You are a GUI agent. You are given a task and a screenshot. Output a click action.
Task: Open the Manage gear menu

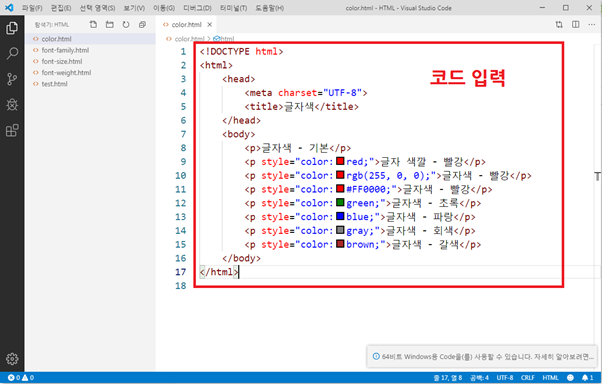tap(12, 359)
